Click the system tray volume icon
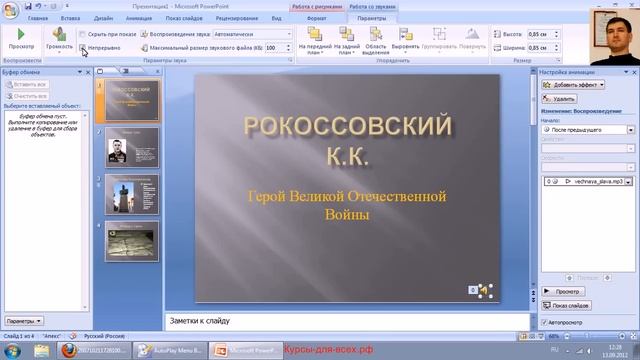The width and height of the screenshot is (640, 360). pyautogui.click(x=589, y=351)
